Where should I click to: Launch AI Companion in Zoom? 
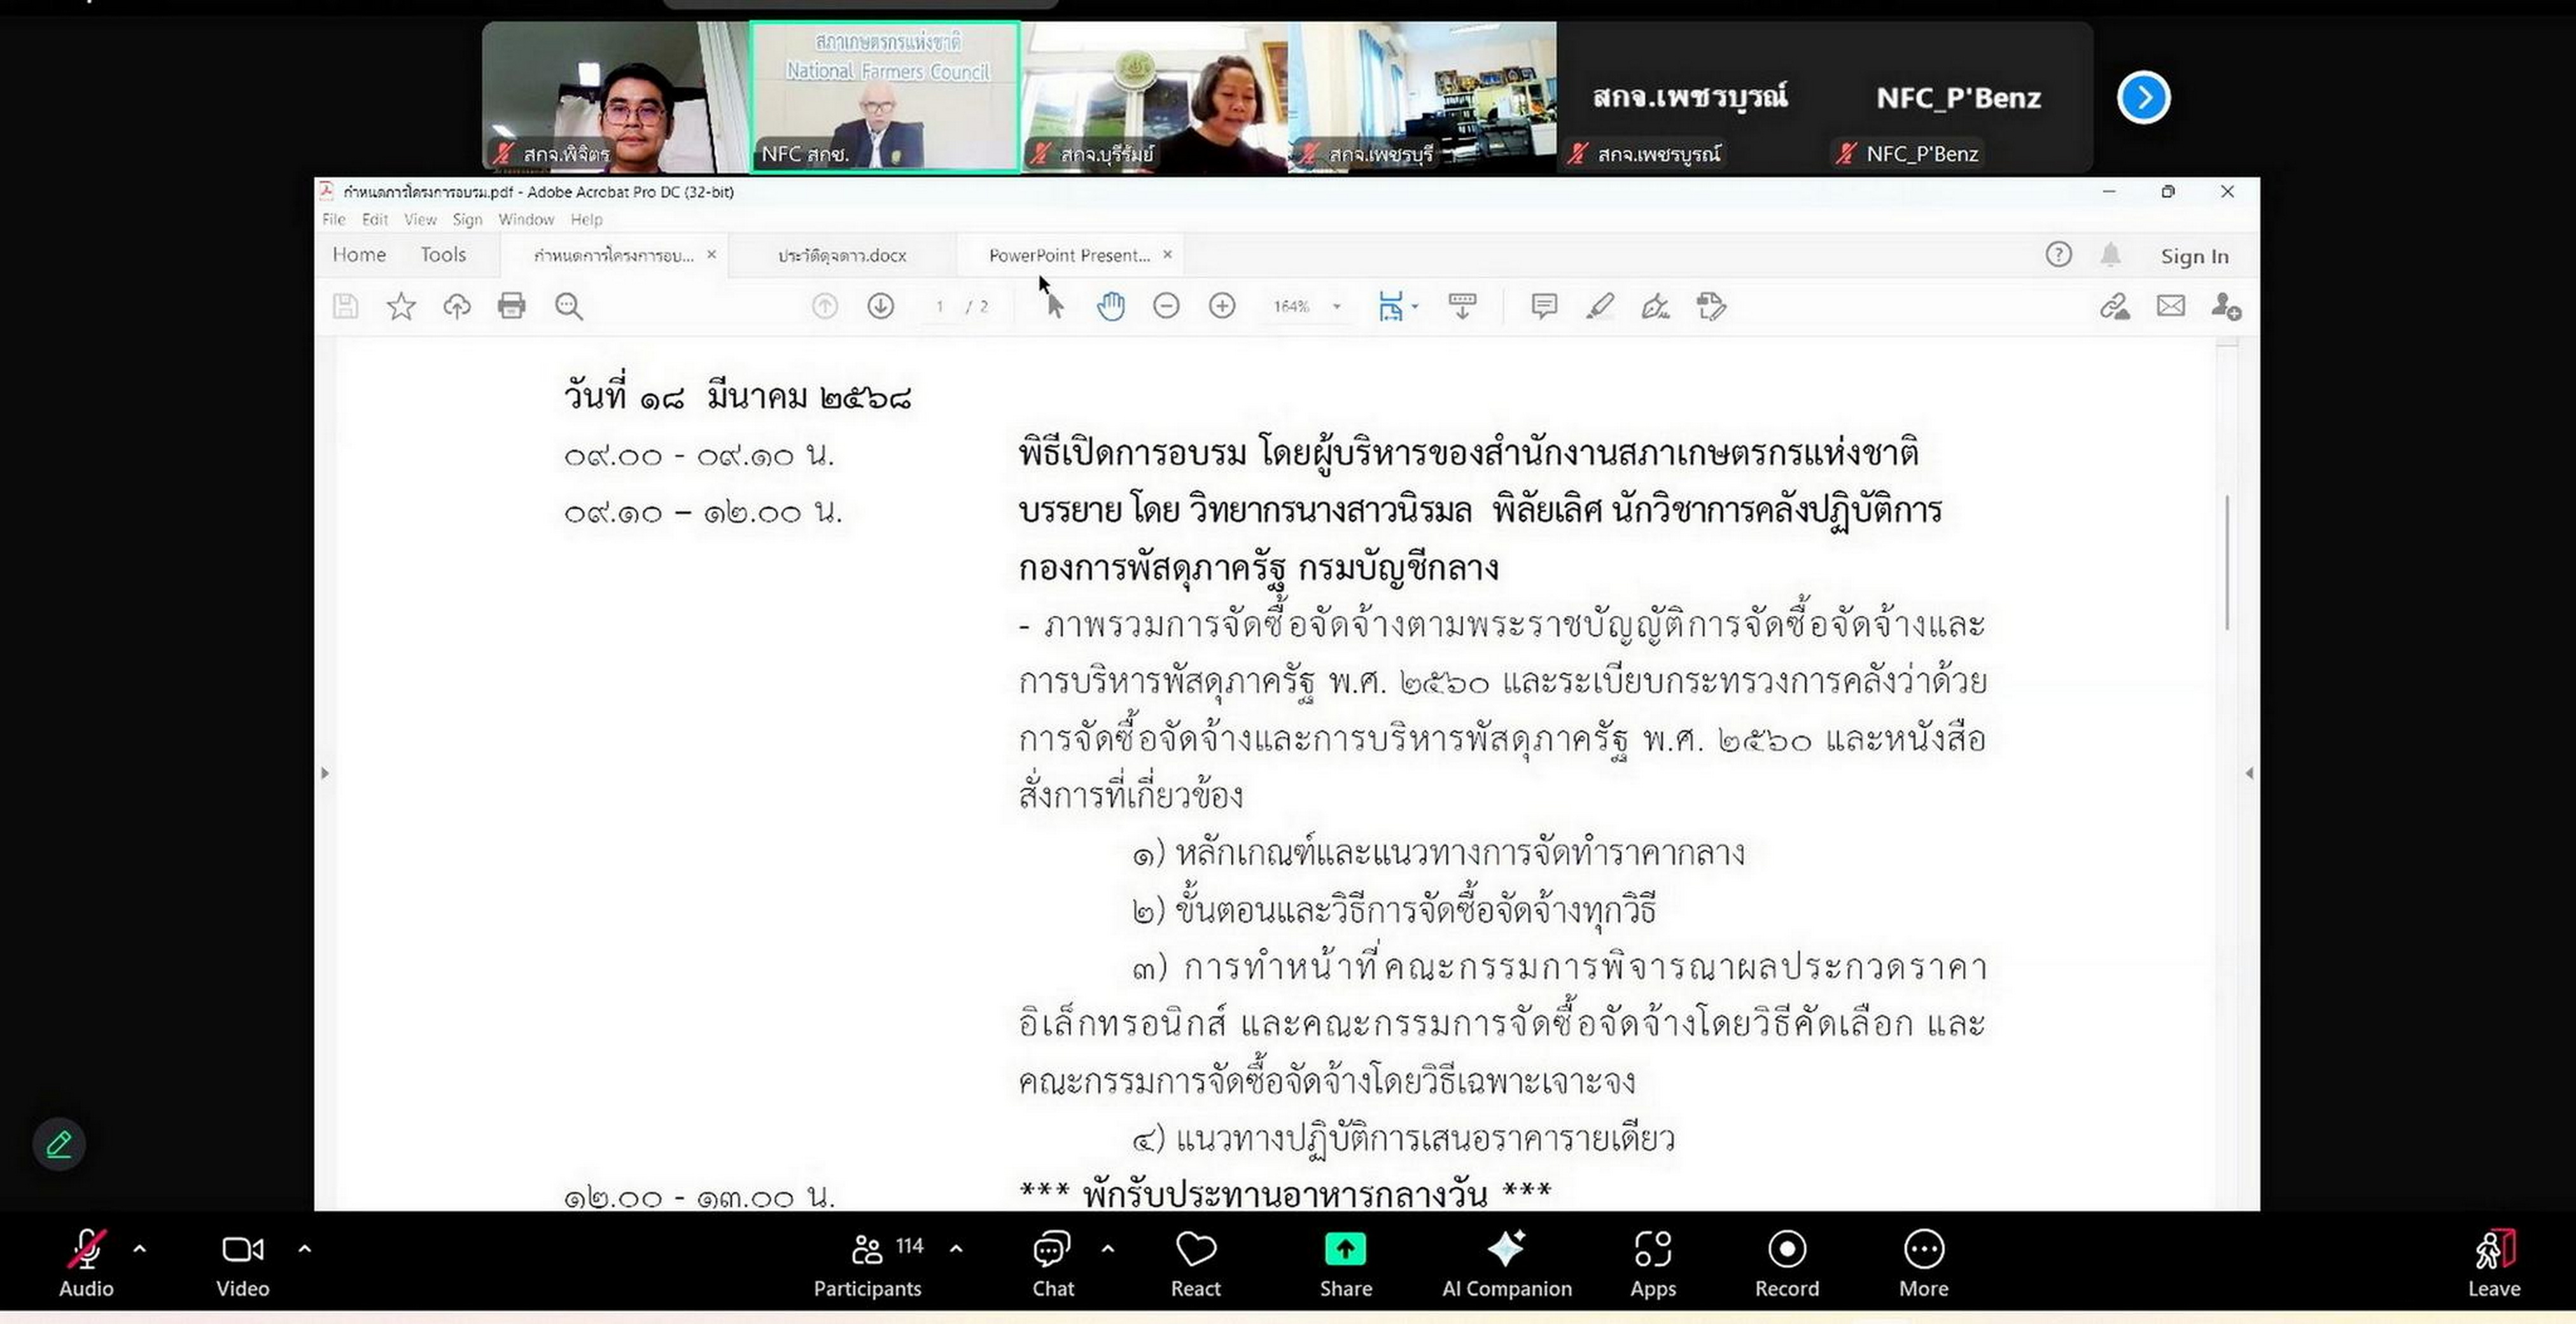click(1507, 1264)
